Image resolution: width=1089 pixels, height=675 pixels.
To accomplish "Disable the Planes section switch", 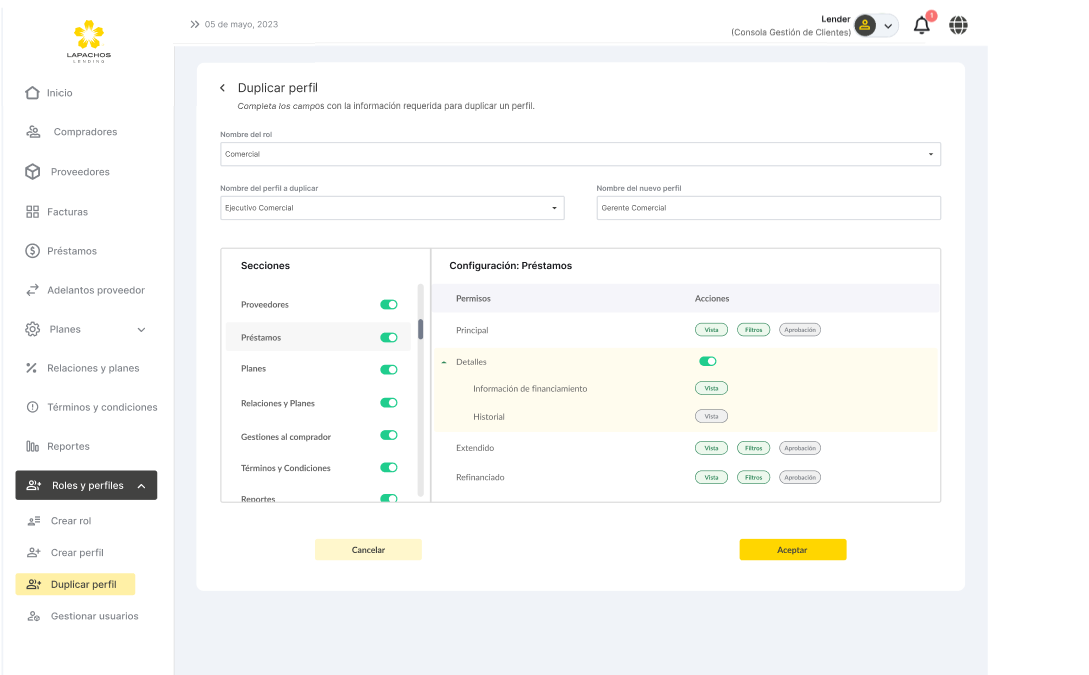I will click(389, 369).
